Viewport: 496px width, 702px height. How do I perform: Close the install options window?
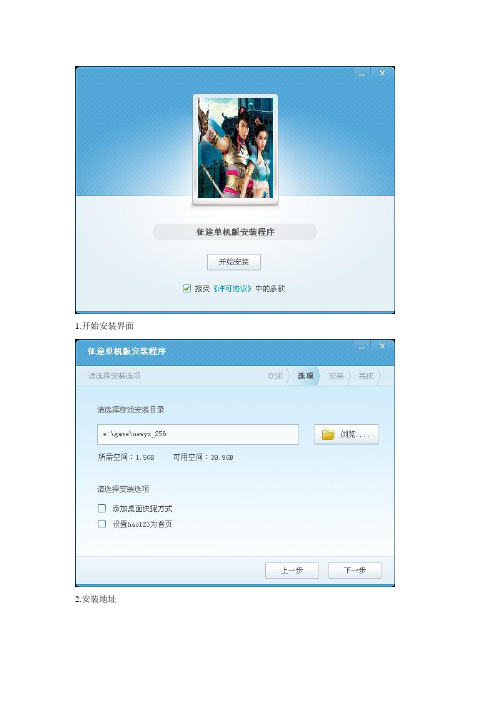[x=382, y=347]
